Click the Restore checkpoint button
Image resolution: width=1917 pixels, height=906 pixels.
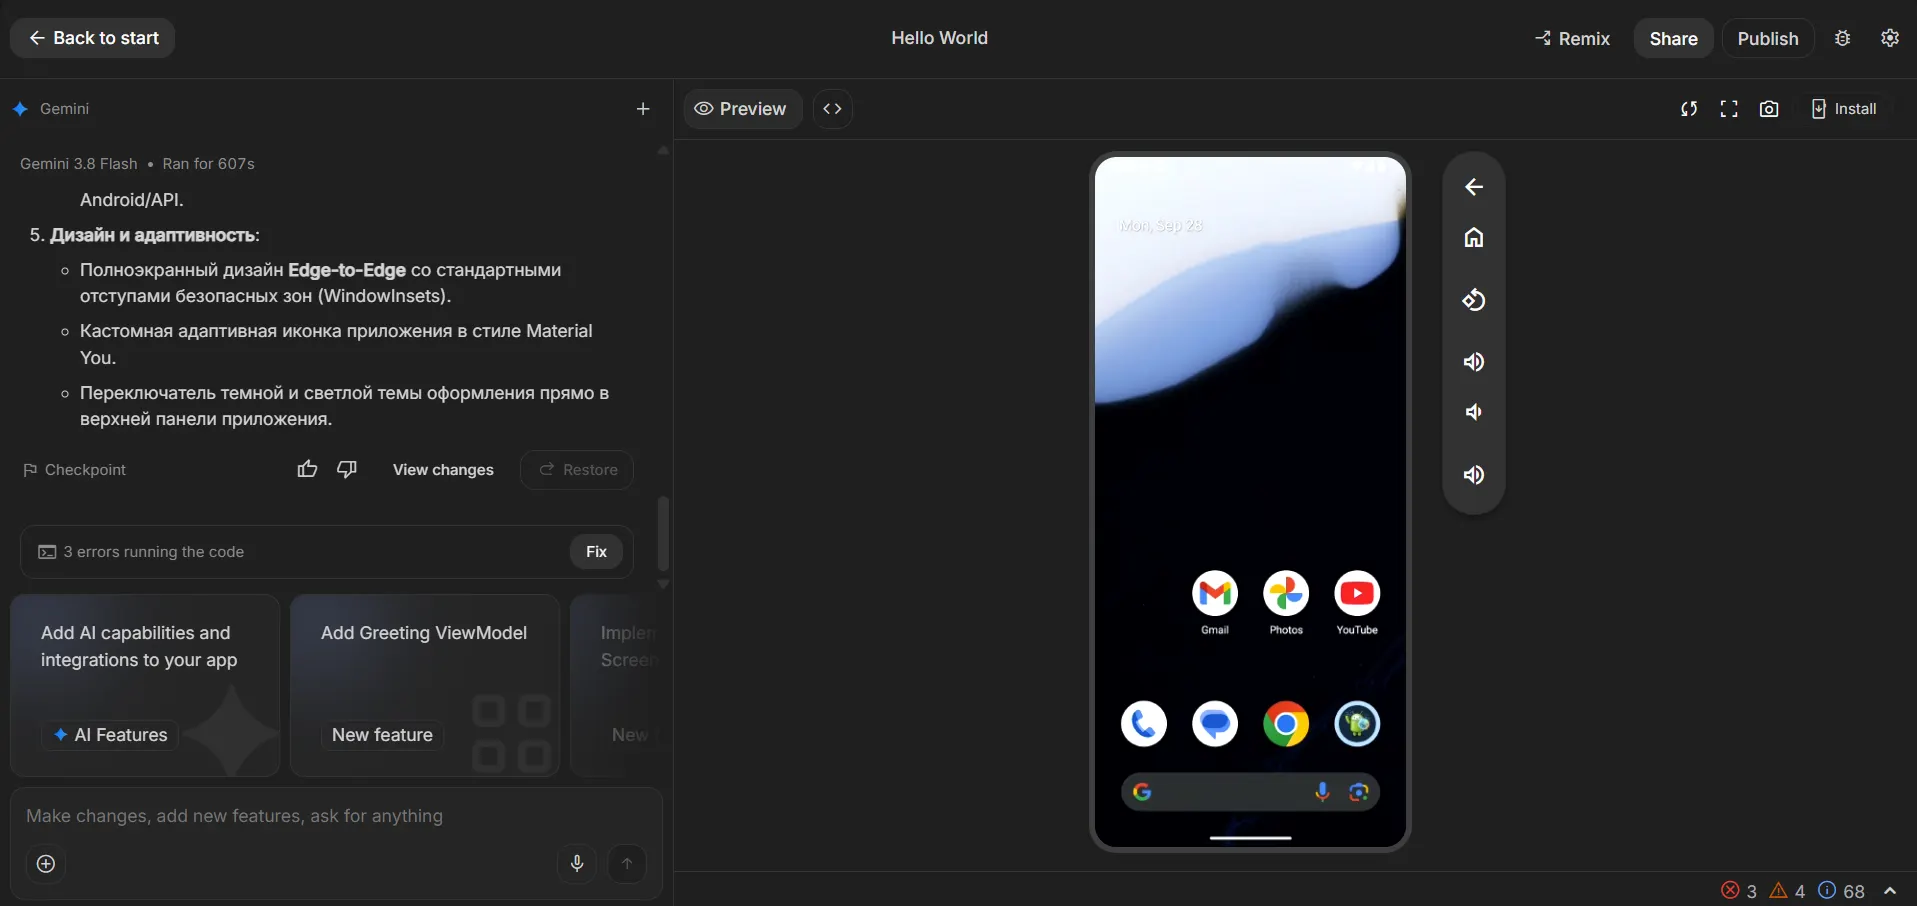point(577,470)
